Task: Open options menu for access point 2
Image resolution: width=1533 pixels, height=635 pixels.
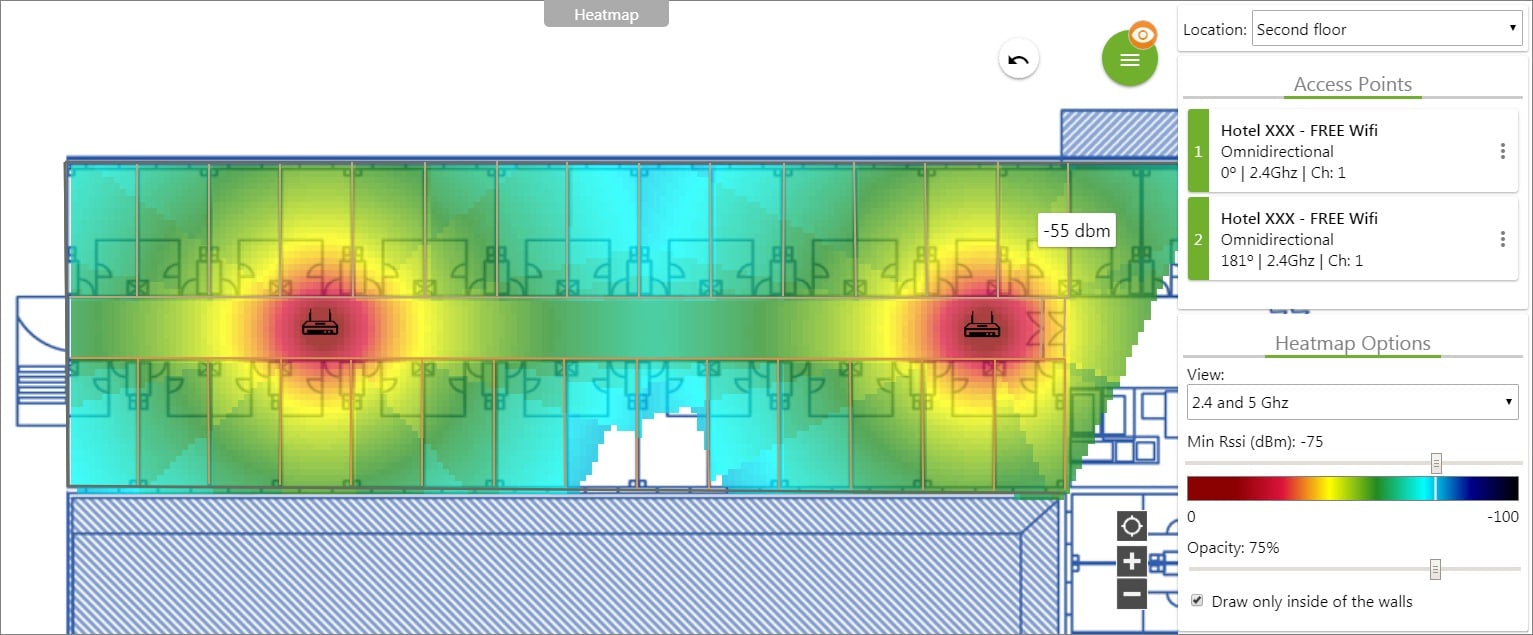Action: tap(1502, 239)
